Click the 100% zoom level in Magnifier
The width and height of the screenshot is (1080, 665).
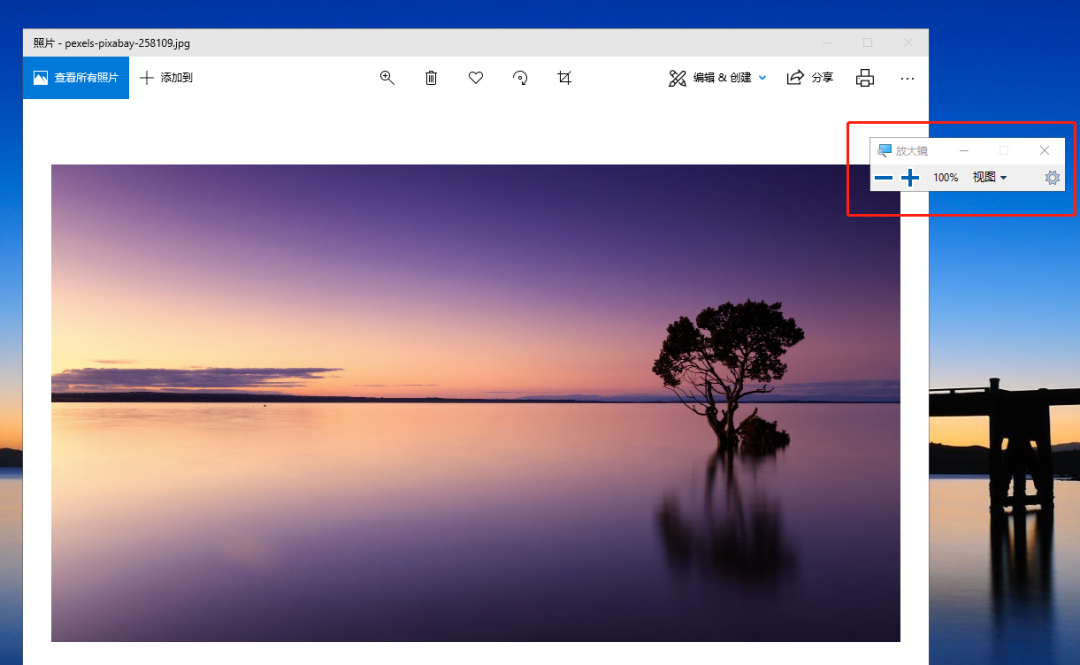point(945,178)
